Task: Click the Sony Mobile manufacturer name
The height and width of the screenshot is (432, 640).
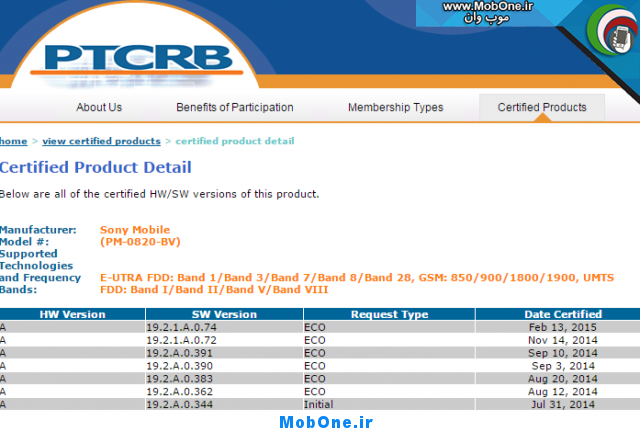Action: [x=135, y=230]
